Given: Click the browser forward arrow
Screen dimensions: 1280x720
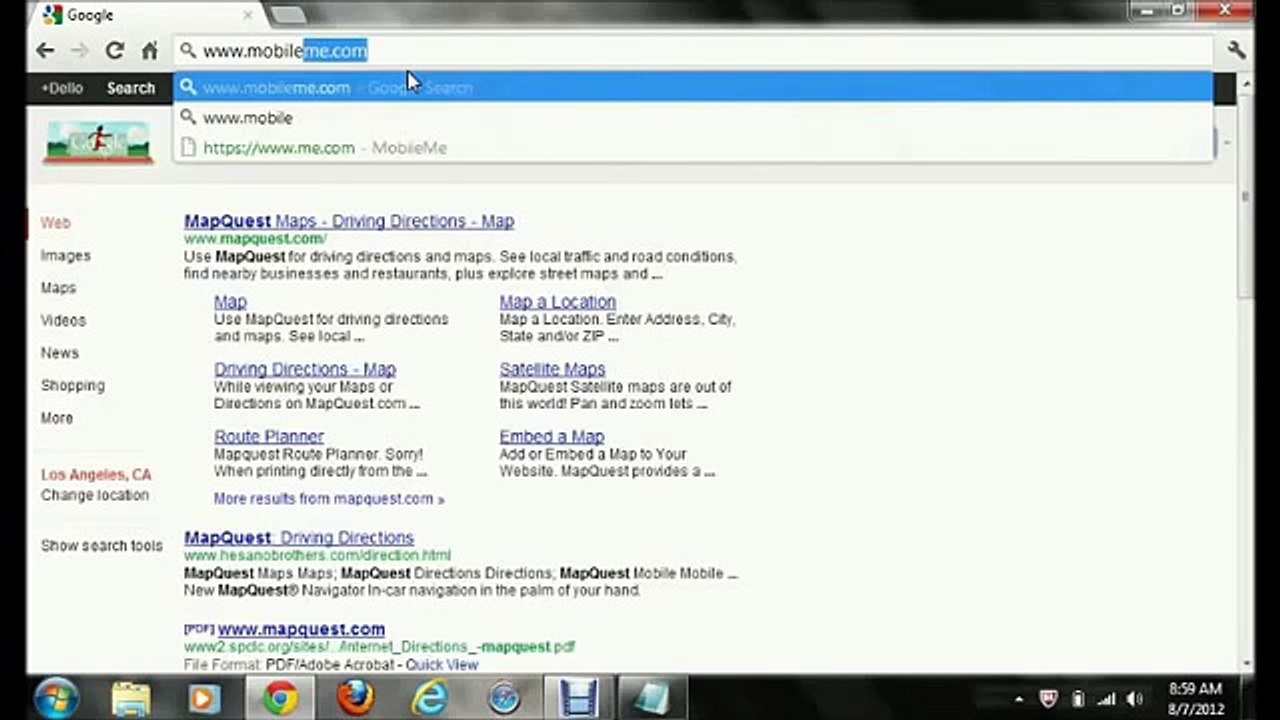Looking at the screenshot, I should point(80,50).
